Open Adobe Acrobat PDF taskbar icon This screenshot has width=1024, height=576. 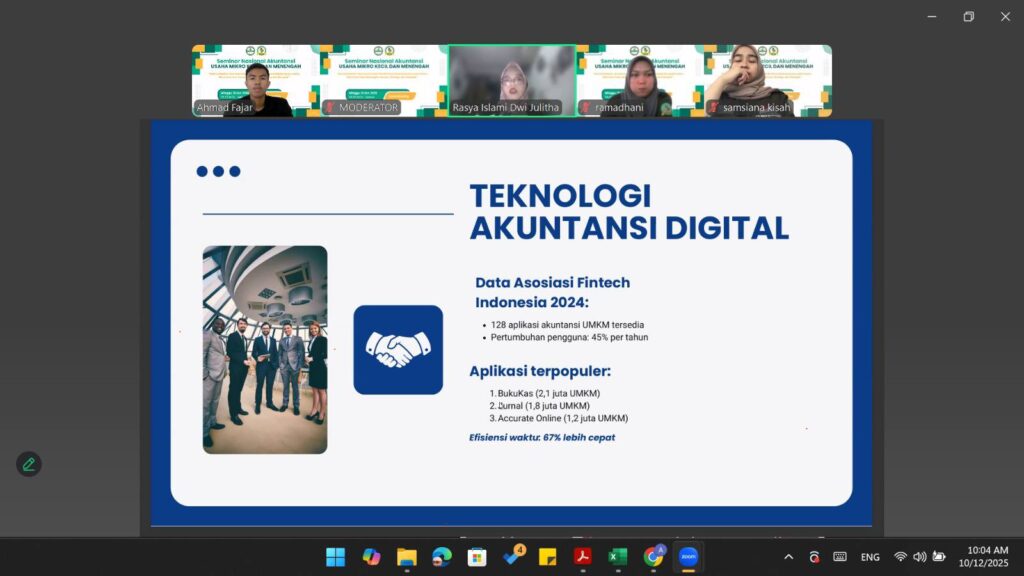(583, 557)
